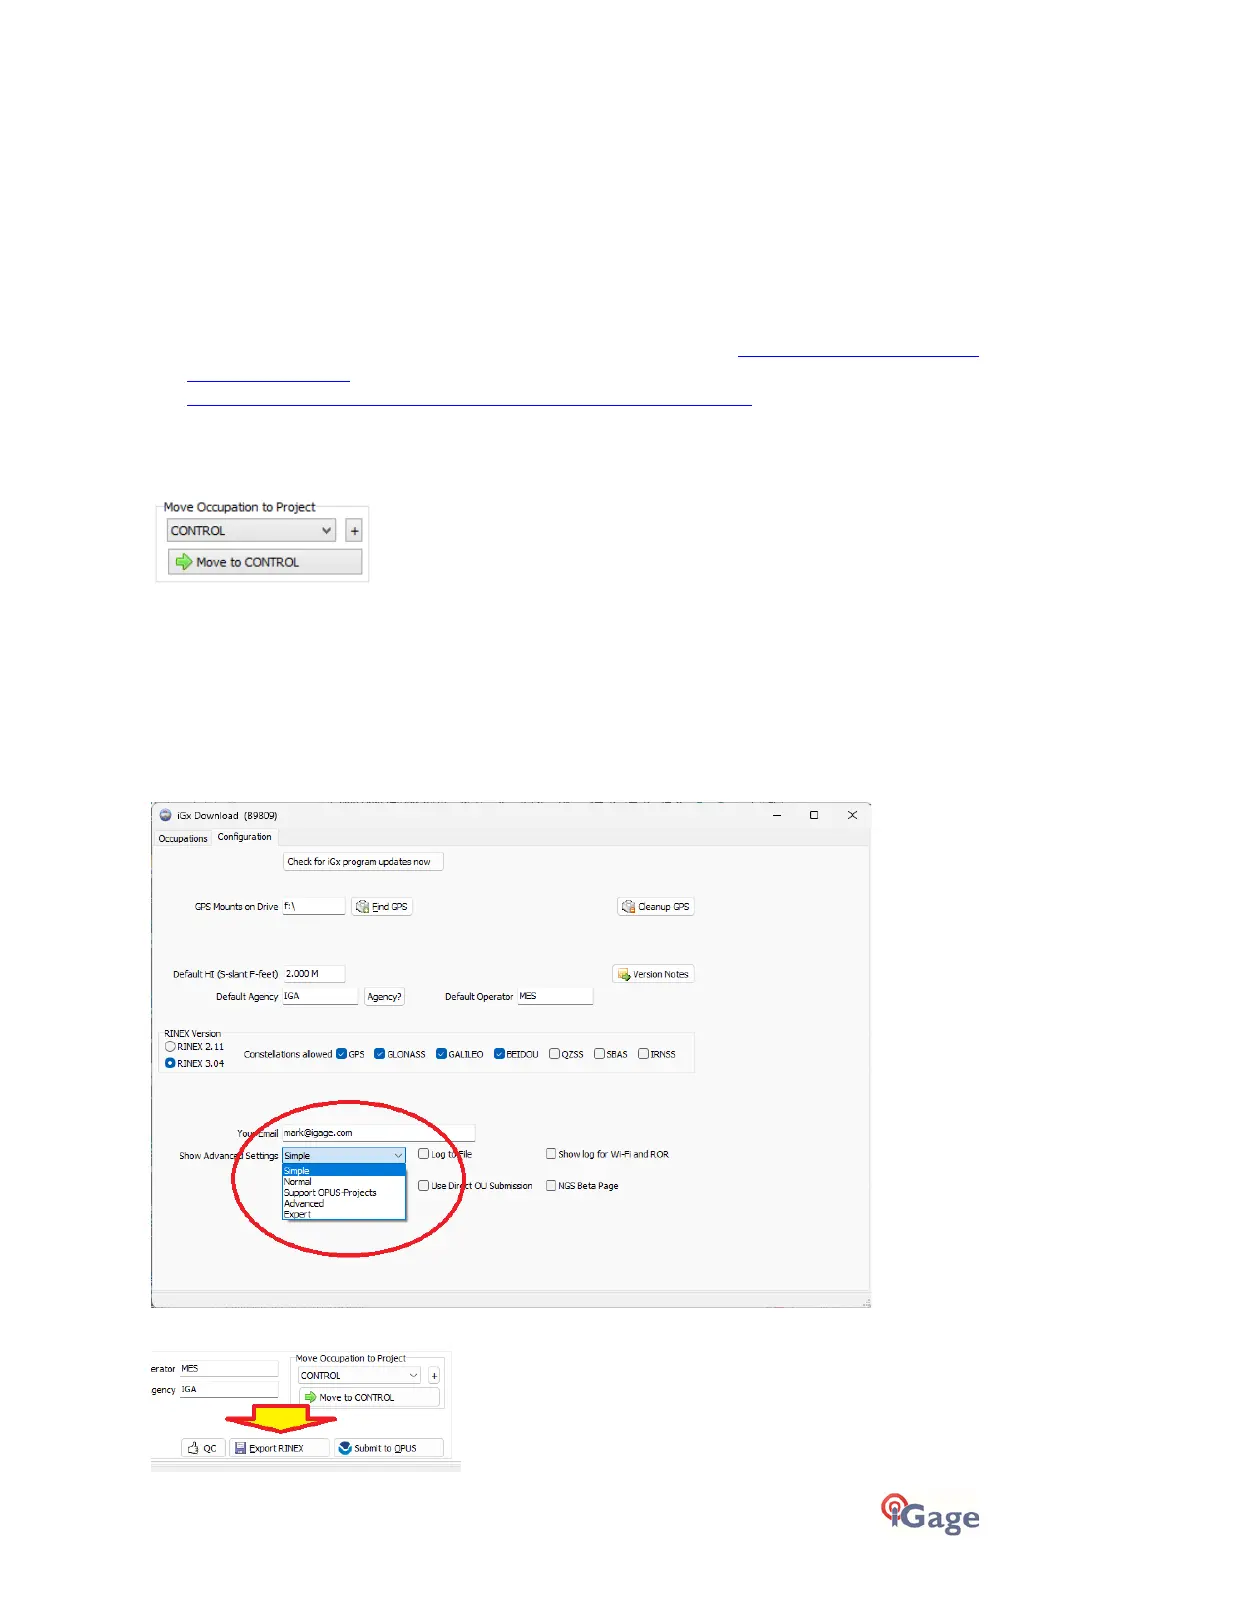The height and width of the screenshot is (1620, 1260).
Task: Click the Agency field containing IGA beside QC
Action: pyautogui.click(x=229, y=1390)
